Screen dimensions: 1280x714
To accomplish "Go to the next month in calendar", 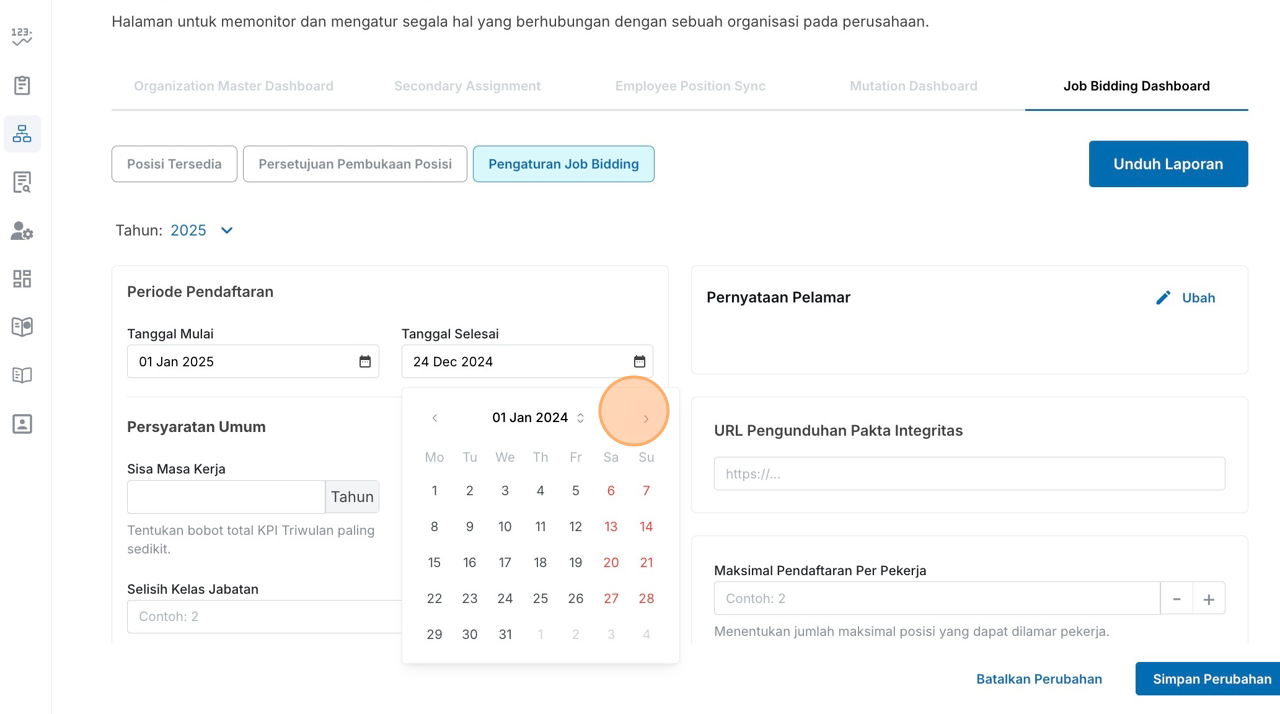I will [646, 418].
